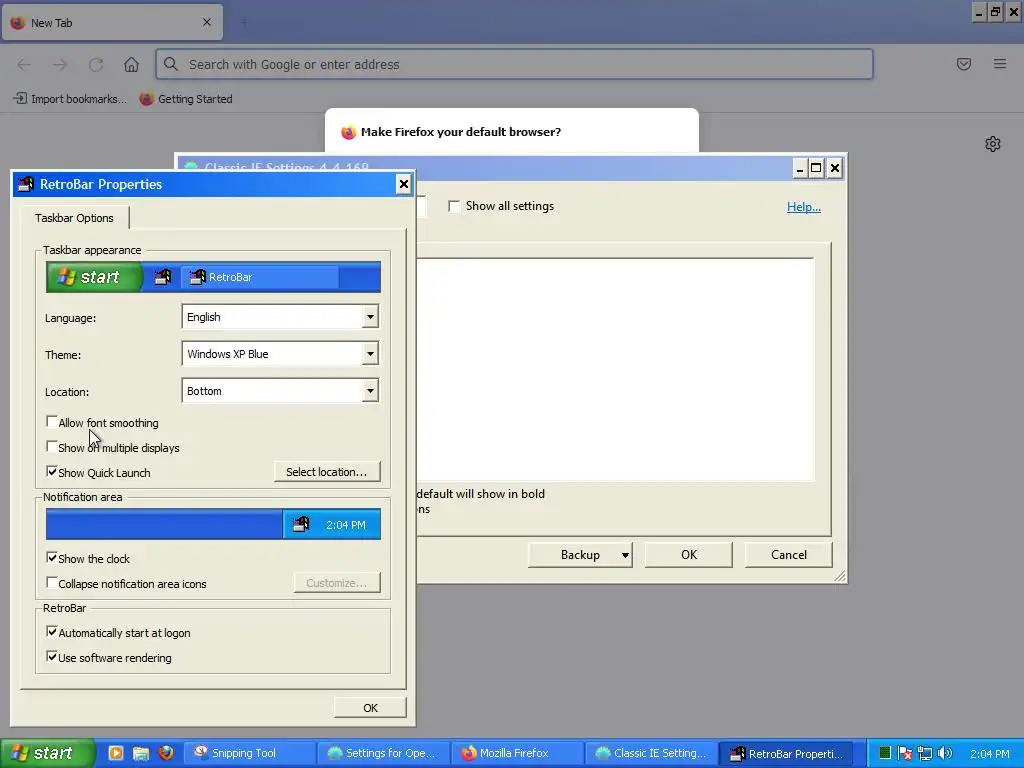The image size is (1024, 768).
Task: Click the Firefox window minimize button
Action: click(x=979, y=12)
